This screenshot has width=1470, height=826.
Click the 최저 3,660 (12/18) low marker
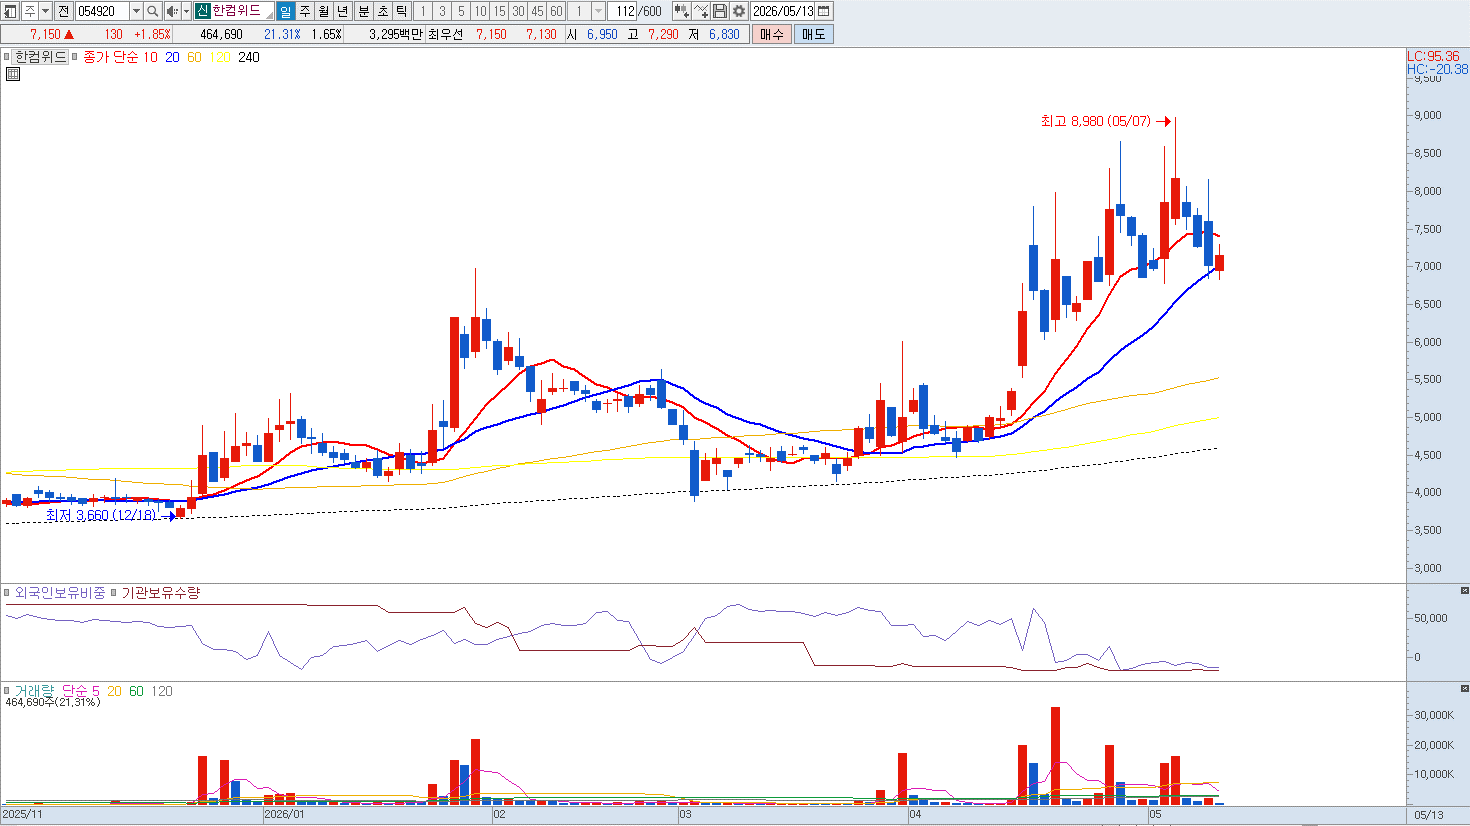tap(111, 515)
